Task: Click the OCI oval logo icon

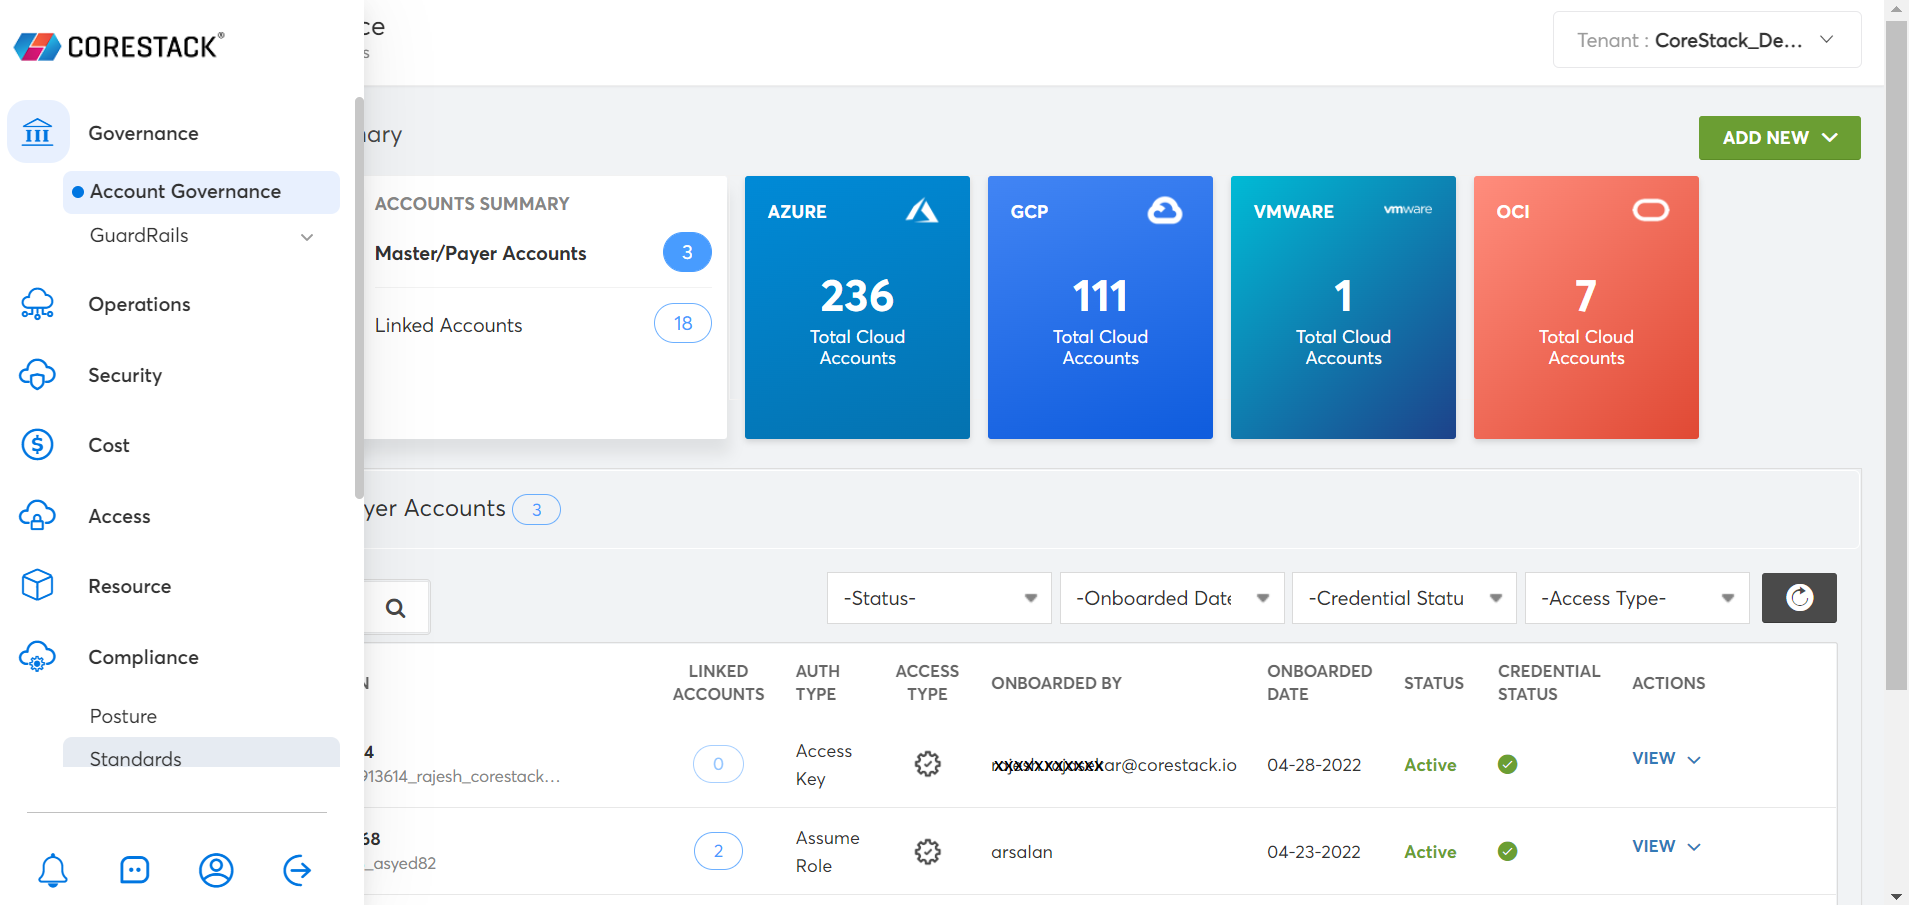Action: [1651, 210]
